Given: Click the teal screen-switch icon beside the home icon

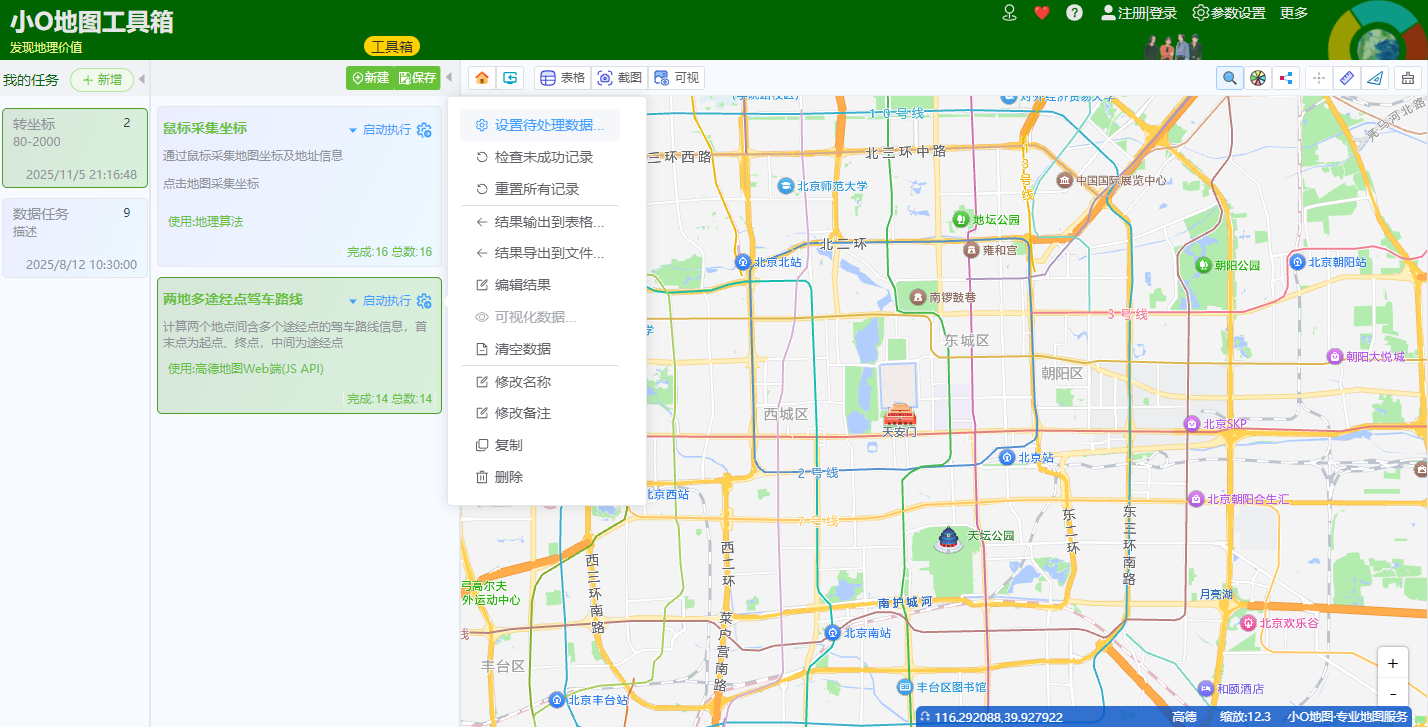Looking at the screenshot, I should click(510, 78).
